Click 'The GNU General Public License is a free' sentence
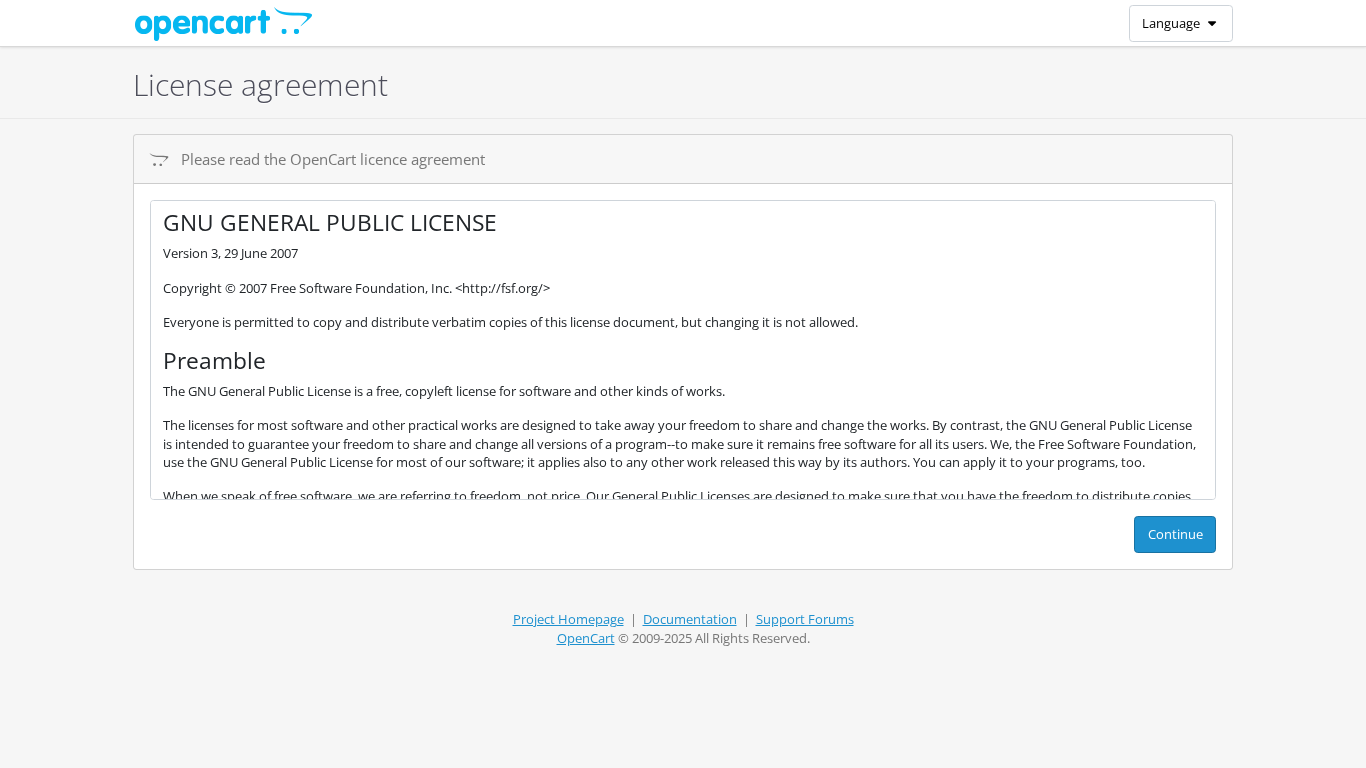Viewport: 1366px width, 768px height. (444, 391)
